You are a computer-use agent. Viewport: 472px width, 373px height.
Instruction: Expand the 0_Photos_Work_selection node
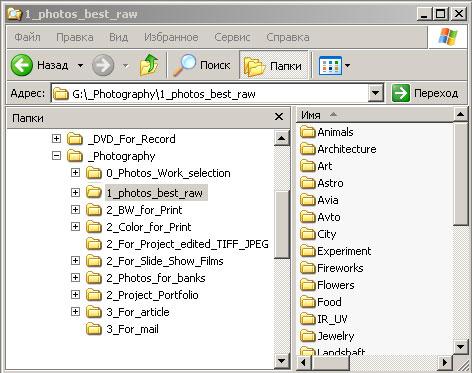75,172
